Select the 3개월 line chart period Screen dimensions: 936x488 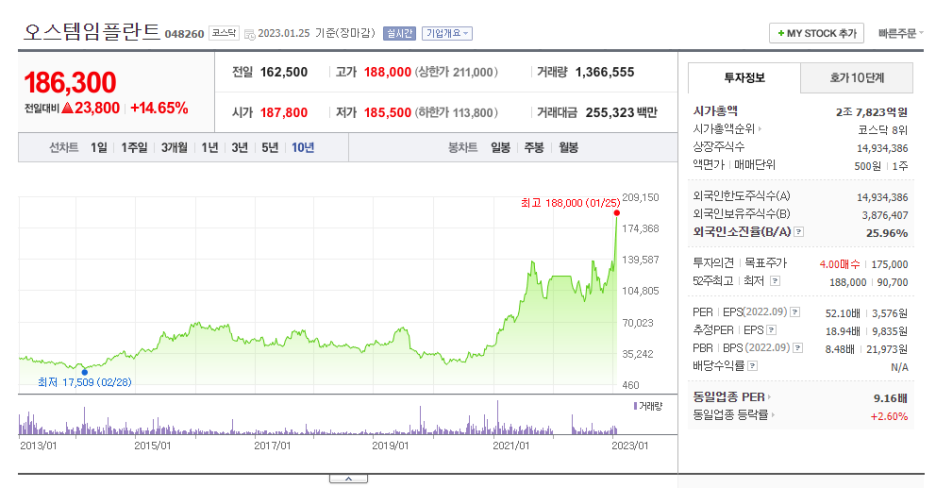[x=174, y=147]
